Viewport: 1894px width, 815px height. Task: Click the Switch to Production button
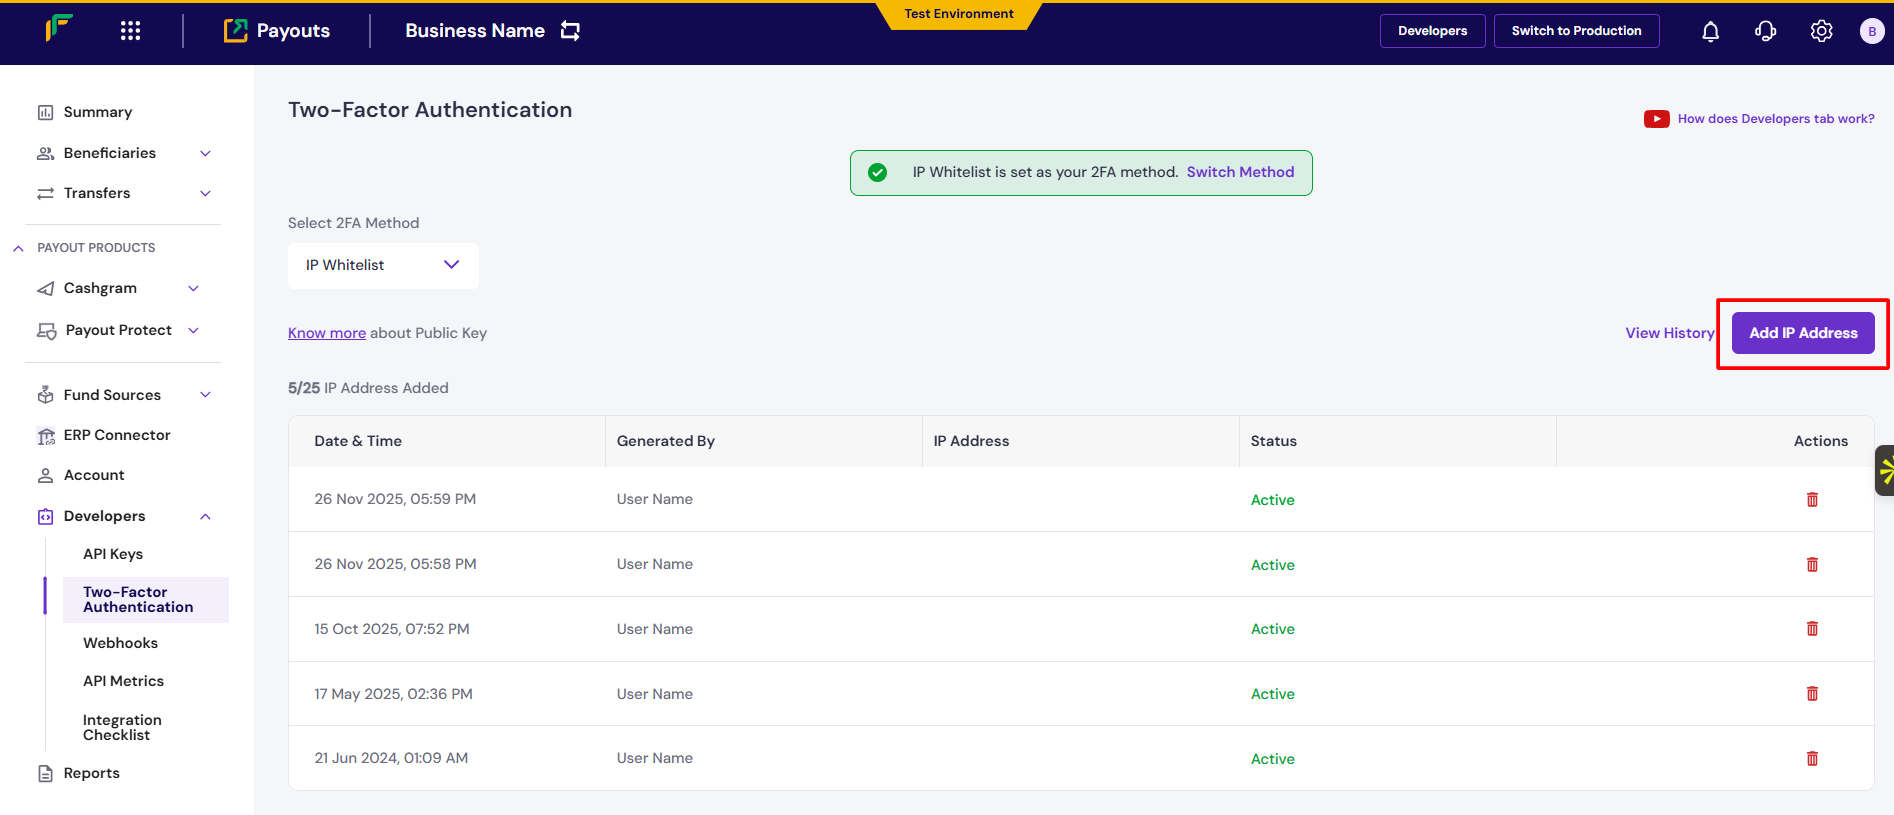tap(1576, 31)
